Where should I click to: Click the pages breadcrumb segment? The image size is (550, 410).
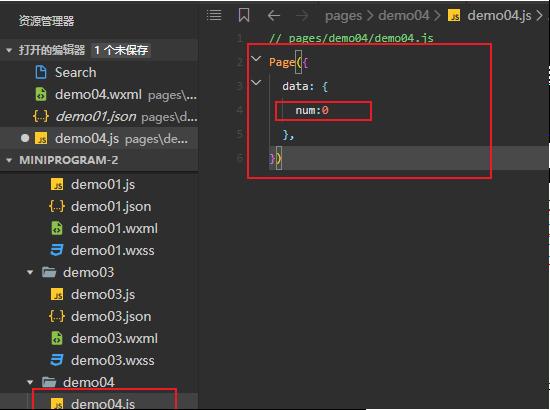(x=343, y=16)
